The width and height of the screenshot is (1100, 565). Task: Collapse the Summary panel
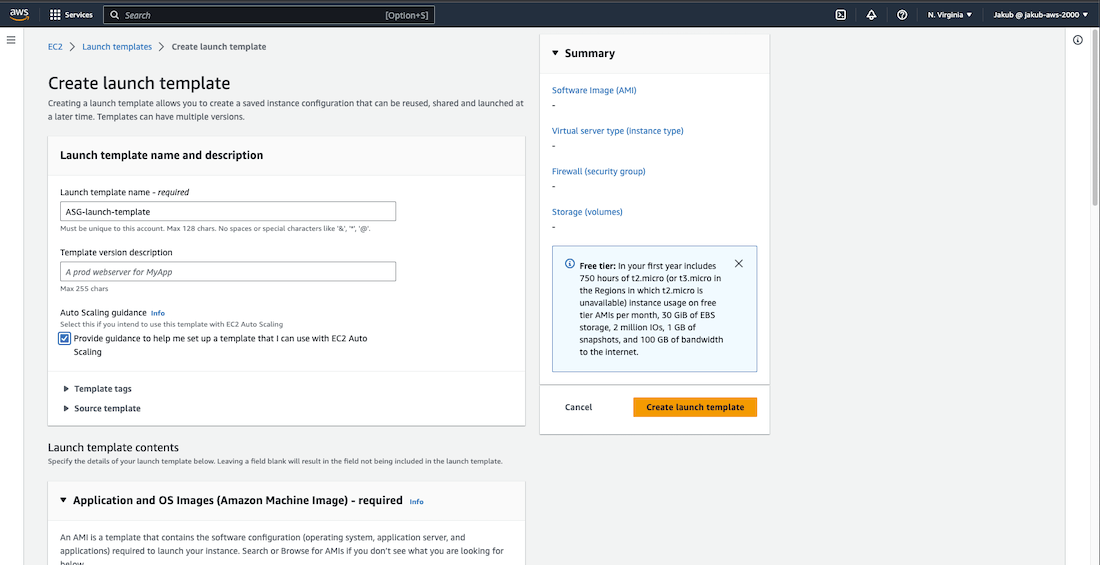[555, 53]
